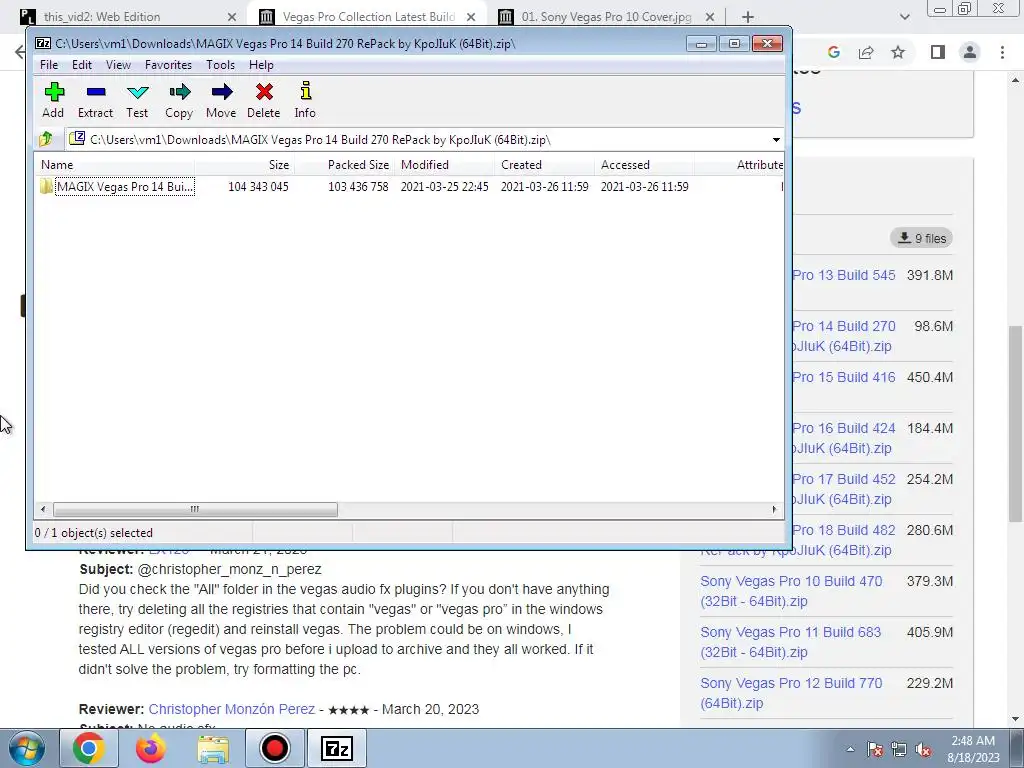Sort by Created column header
Image resolution: width=1024 pixels, height=768 pixels.
click(x=544, y=165)
